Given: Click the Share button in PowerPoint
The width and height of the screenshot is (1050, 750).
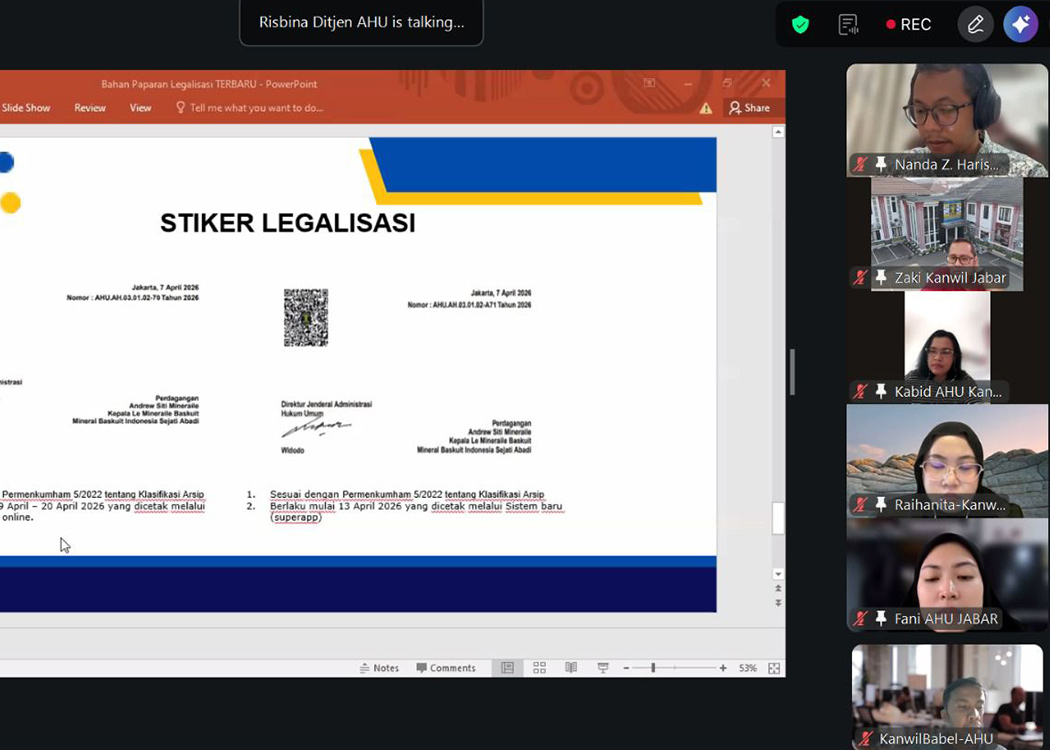Looking at the screenshot, I should click(x=750, y=108).
